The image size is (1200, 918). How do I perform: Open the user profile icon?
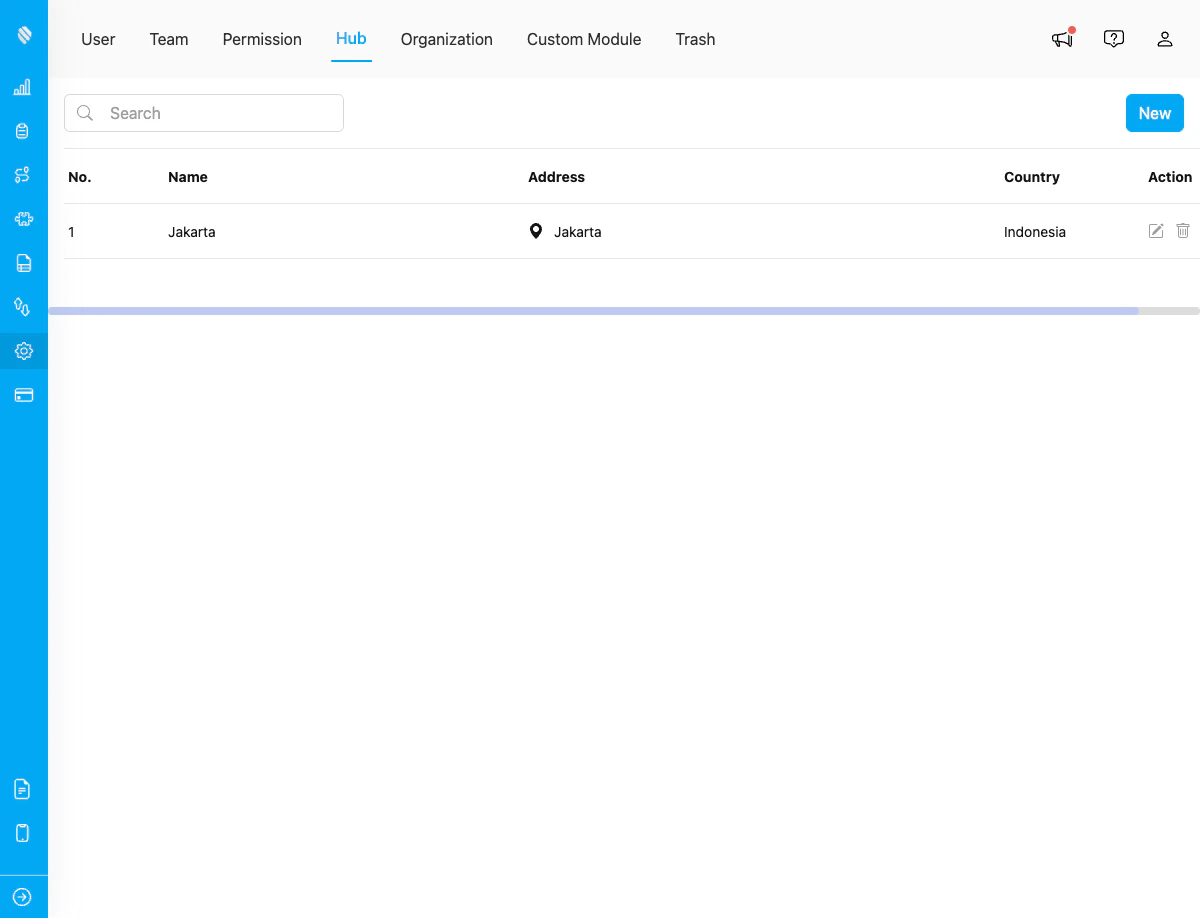point(1165,39)
